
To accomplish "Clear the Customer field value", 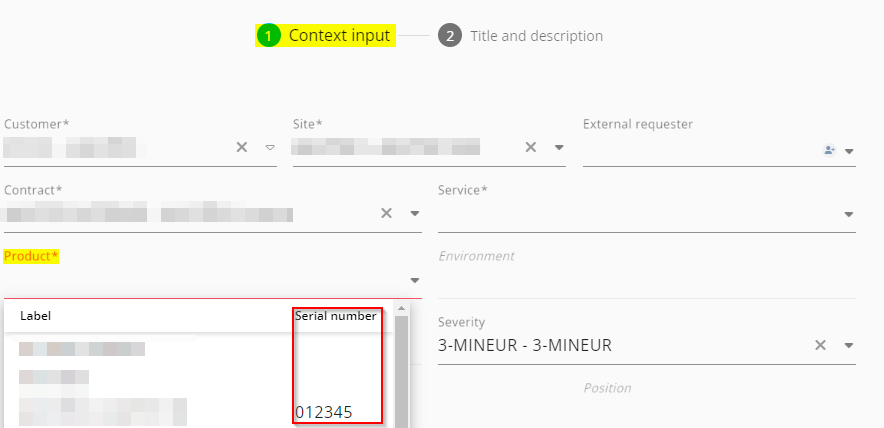I will click(241, 148).
